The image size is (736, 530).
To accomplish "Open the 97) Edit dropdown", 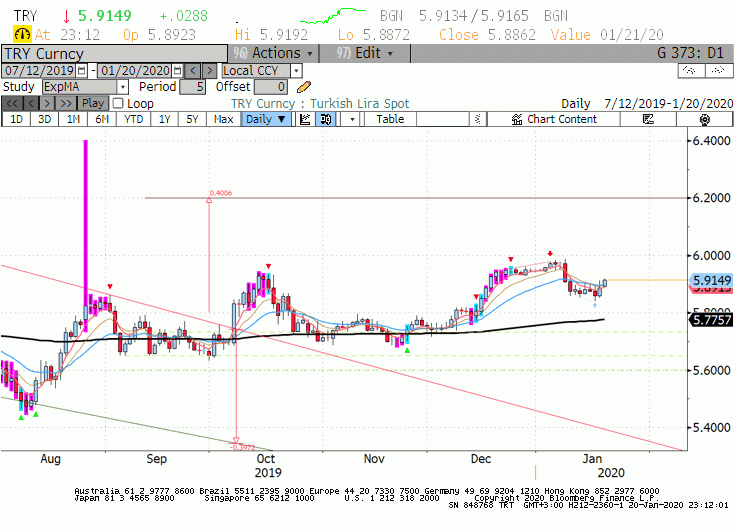I will pos(365,53).
